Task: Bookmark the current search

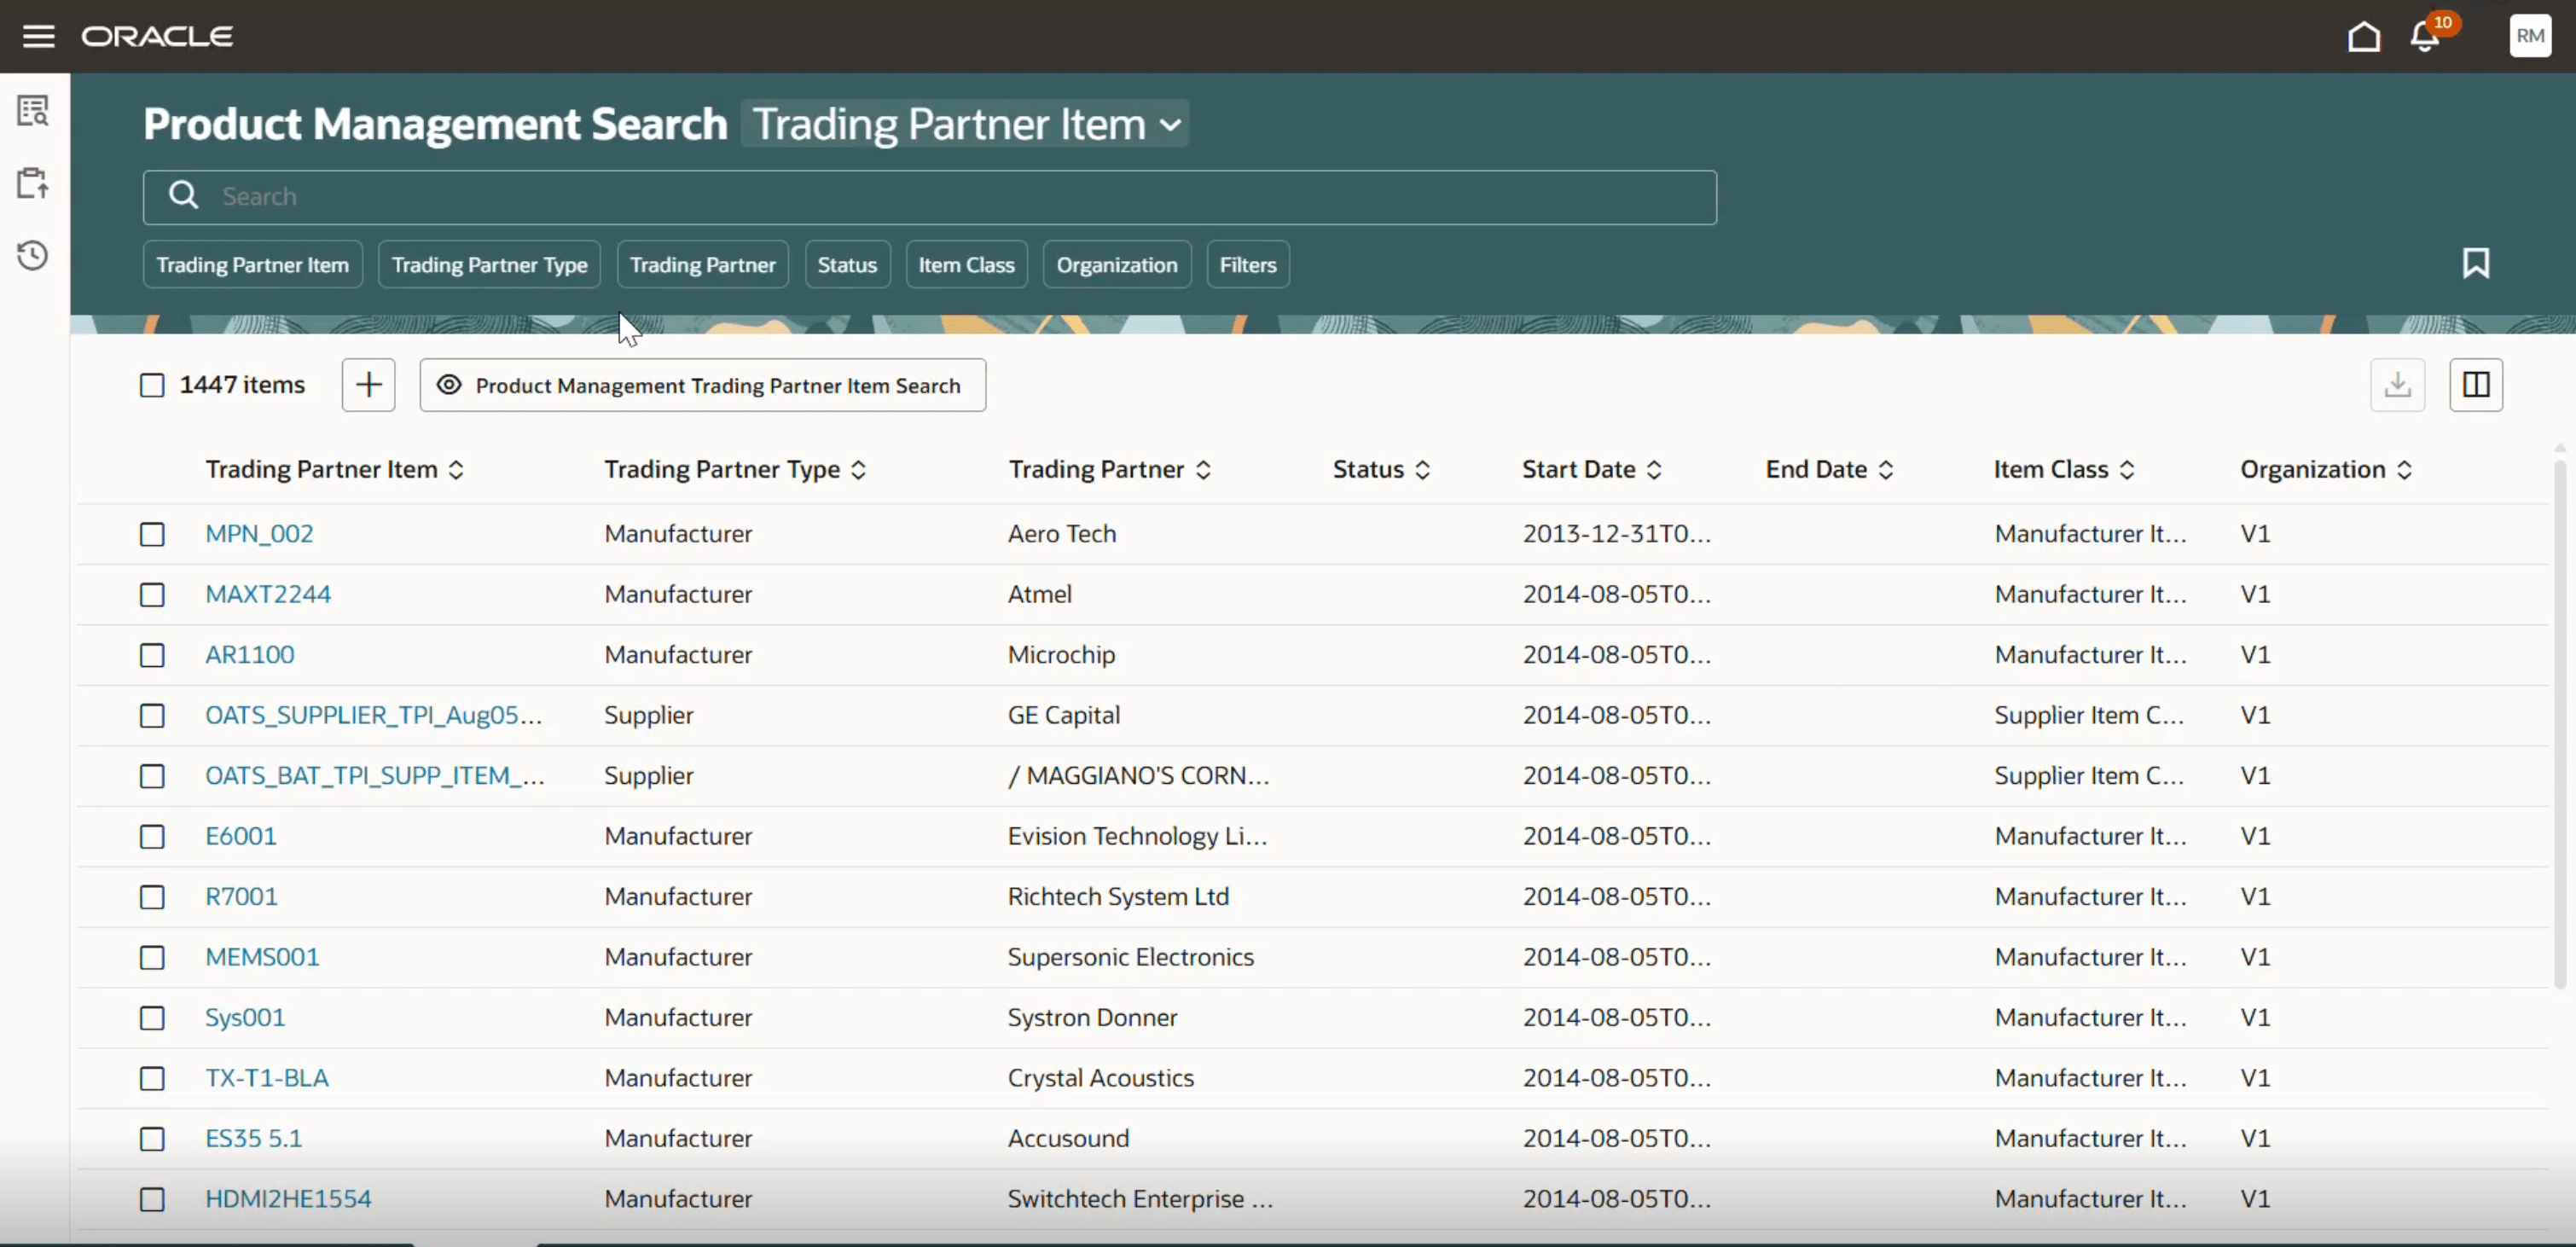Action: pos(2477,263)
